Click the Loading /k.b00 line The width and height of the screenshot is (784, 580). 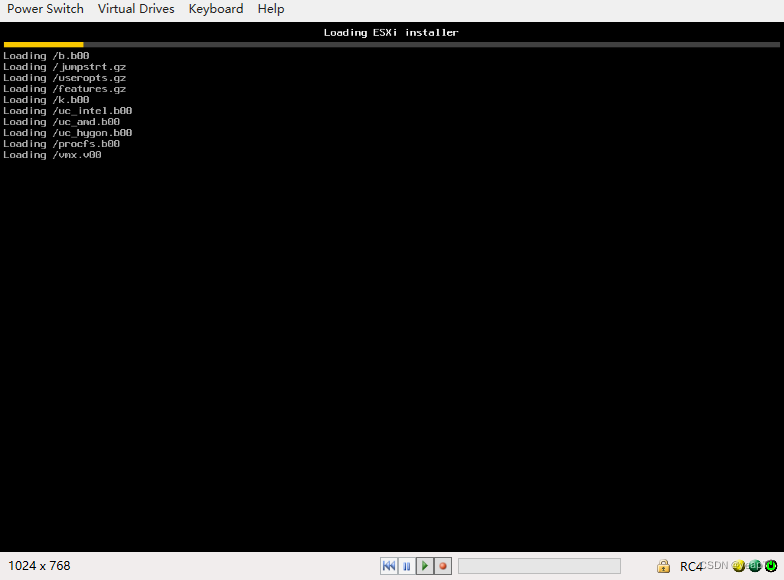pos(46,100)
